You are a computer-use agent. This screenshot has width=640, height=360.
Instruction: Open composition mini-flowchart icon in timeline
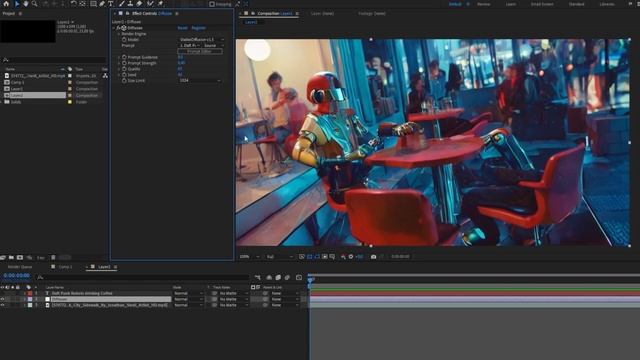click(x=258, y=278)
